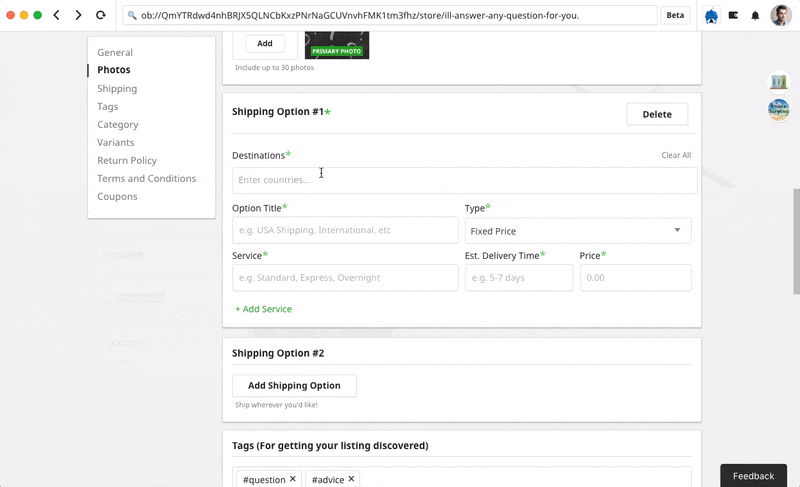The height and width of the screenshot is (487, 800).
Task: Delete Shipping Option #1
Action: [x=657, y=114]
